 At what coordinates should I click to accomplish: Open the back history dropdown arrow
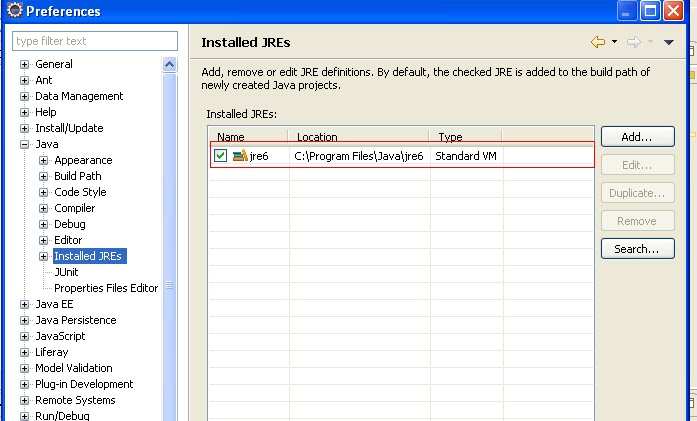(614, 41)
